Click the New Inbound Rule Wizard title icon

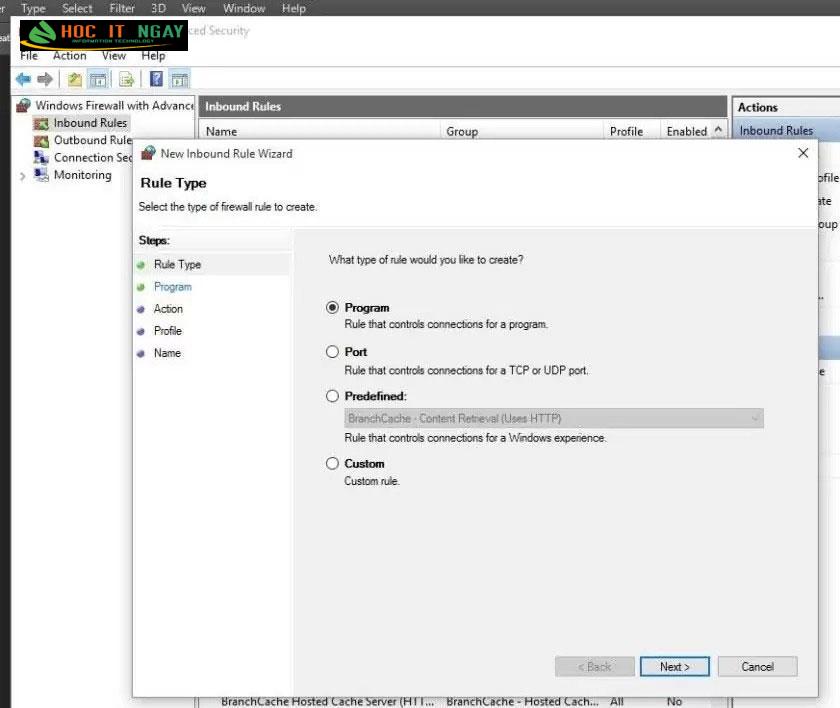coord(148,153)
